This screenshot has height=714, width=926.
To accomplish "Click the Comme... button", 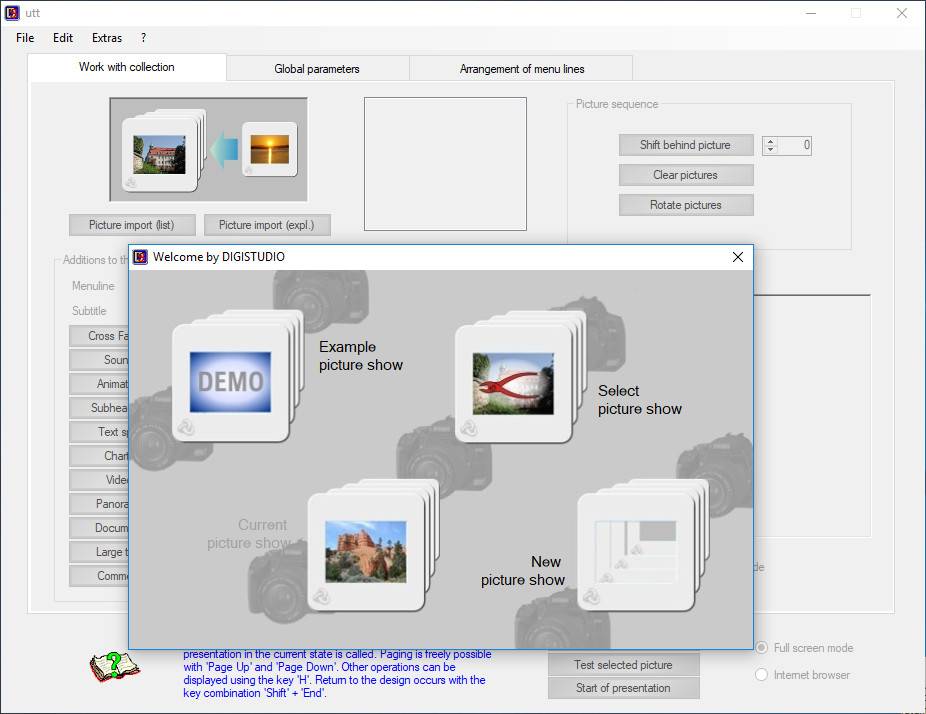I will [x=99, y=576].
